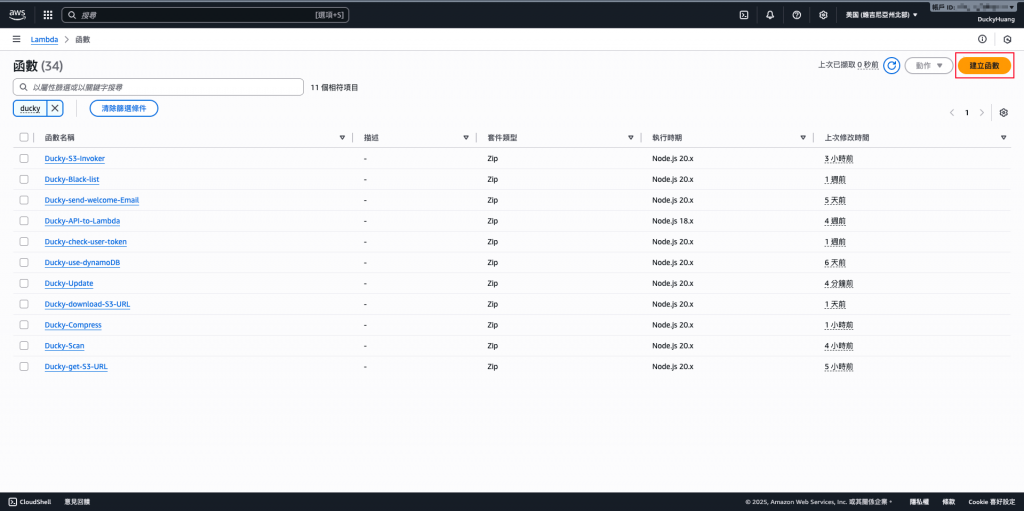
Task: Check the Ducky-S3-Invoker row checkbox
Action: [24, 158]
